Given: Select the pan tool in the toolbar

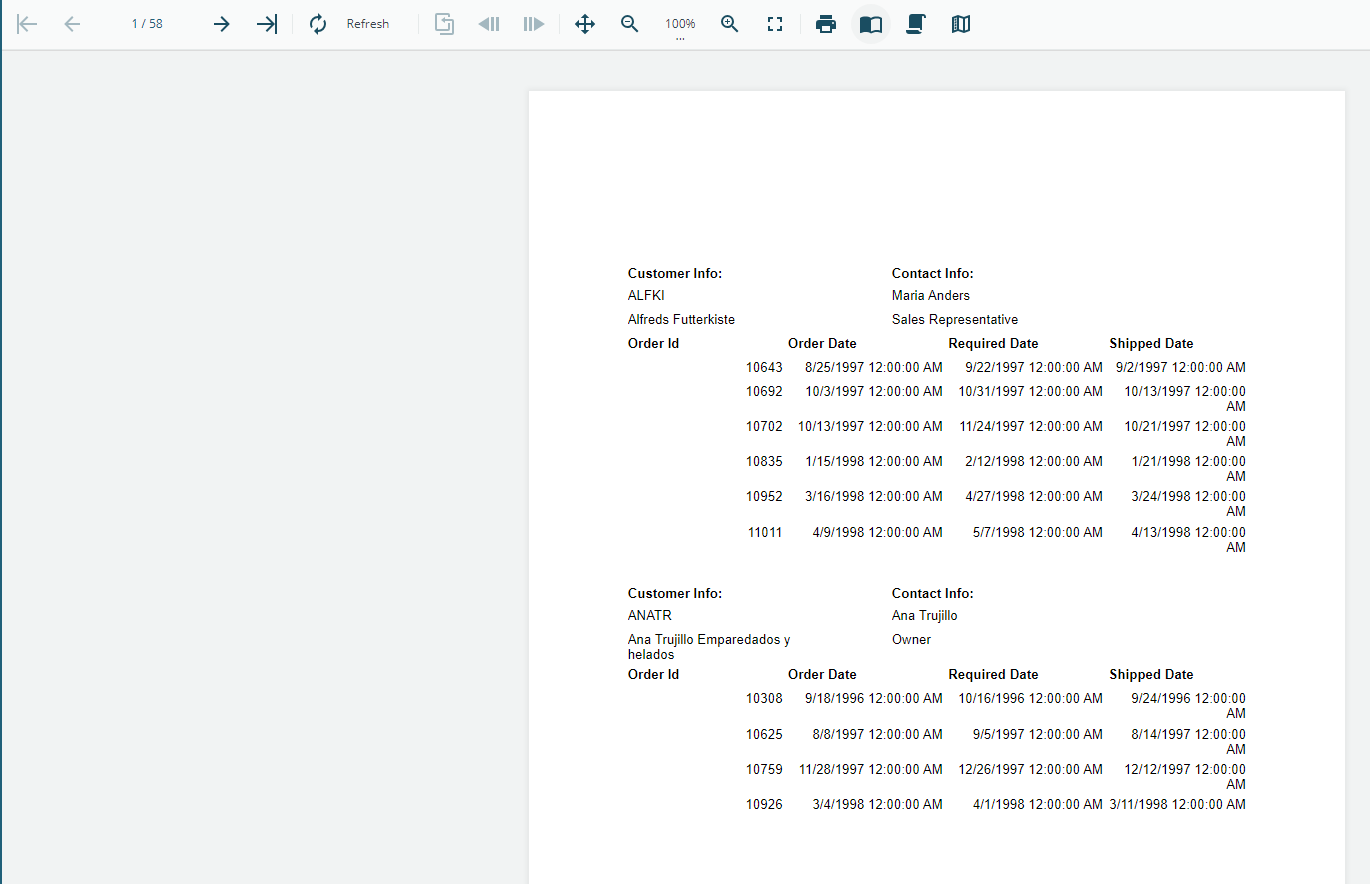Looking at the screenshot, I should tap(584, 23).
